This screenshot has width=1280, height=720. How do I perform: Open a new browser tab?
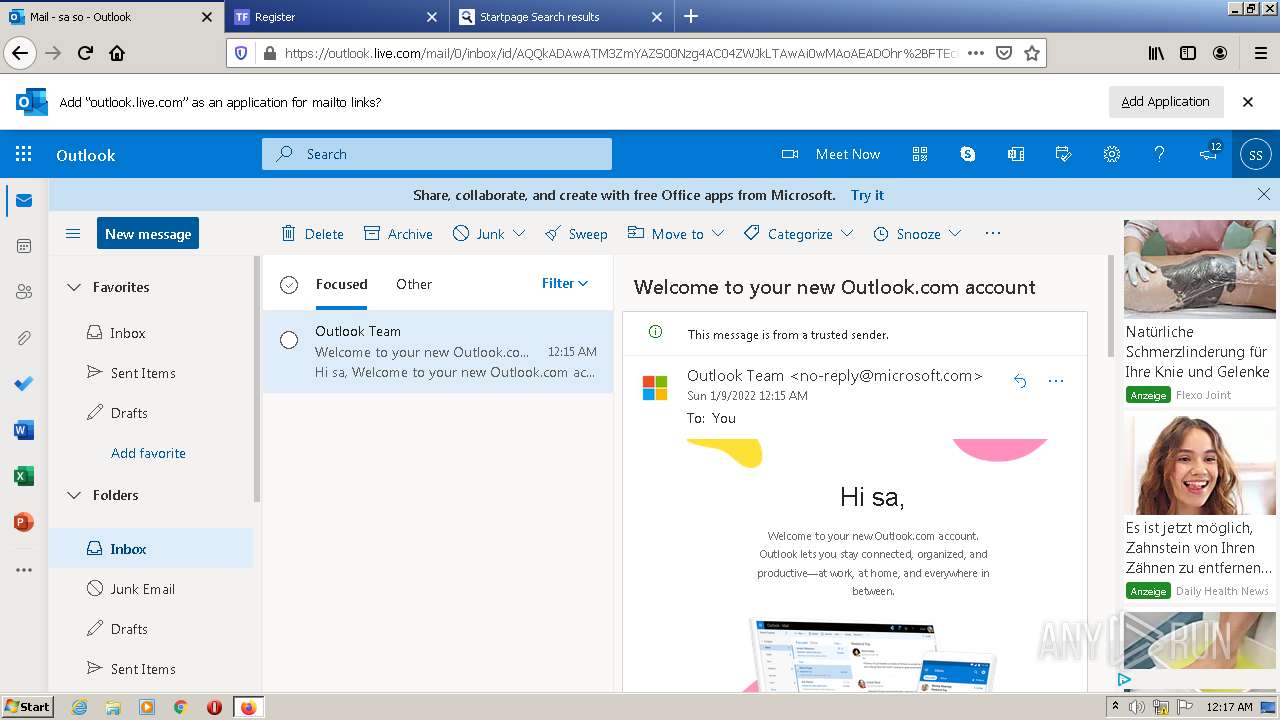pos(691,16)
